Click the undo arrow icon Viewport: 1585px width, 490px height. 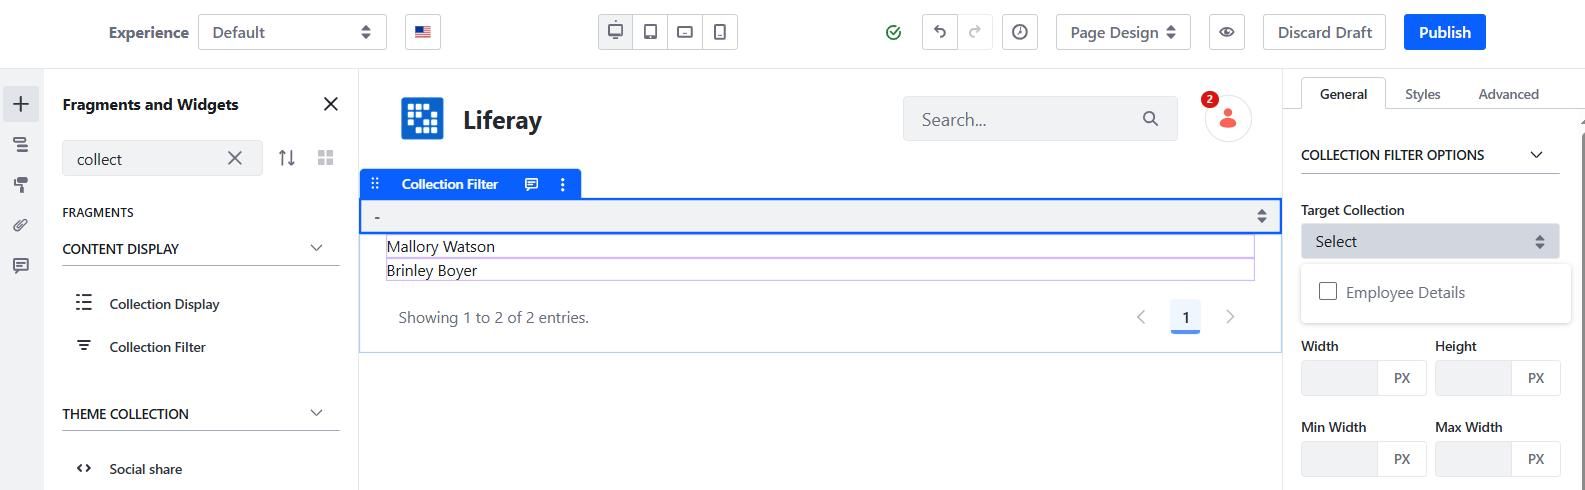[x=939, y=32]
